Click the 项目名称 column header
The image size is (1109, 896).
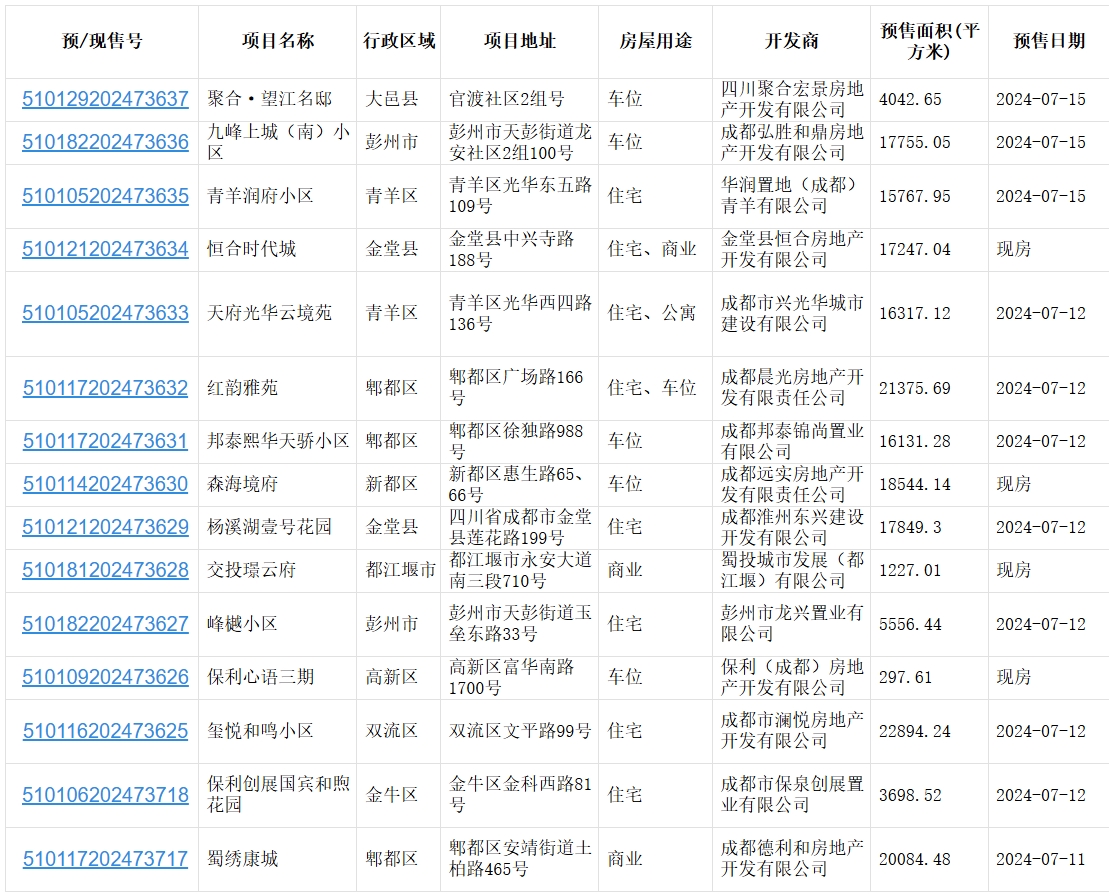coord(277,41)
